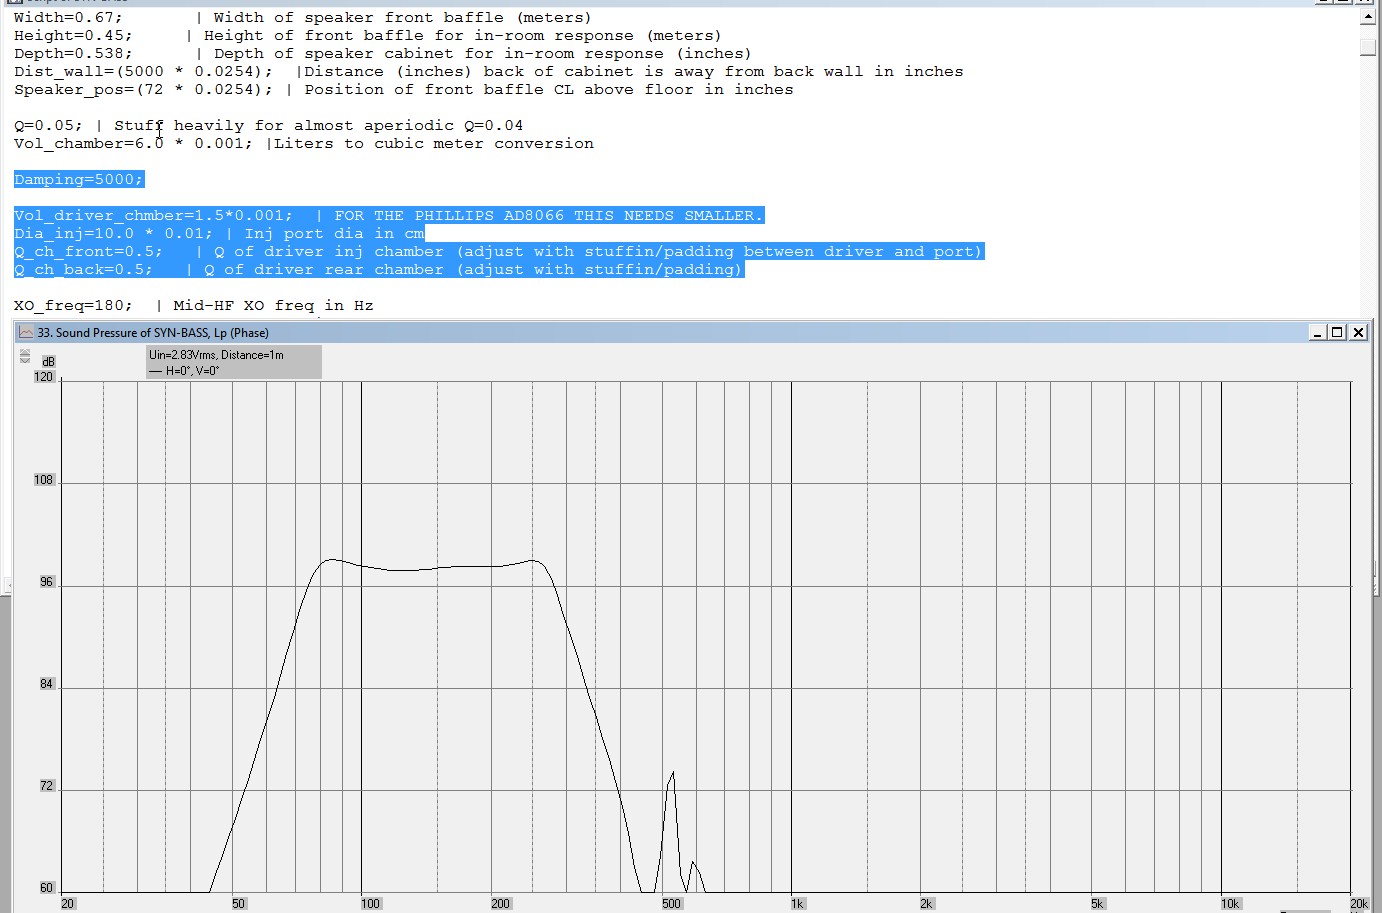Screen dimensions: 1382x913
Task: Place cursor on the Depth=0.538 line
Action: pos(382,54)
